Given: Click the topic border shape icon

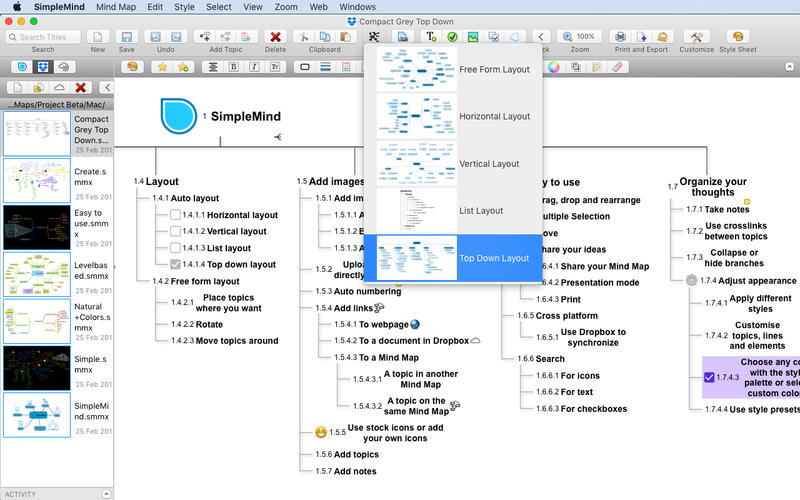Looking at the screenshot, I should tap(305, 67).
